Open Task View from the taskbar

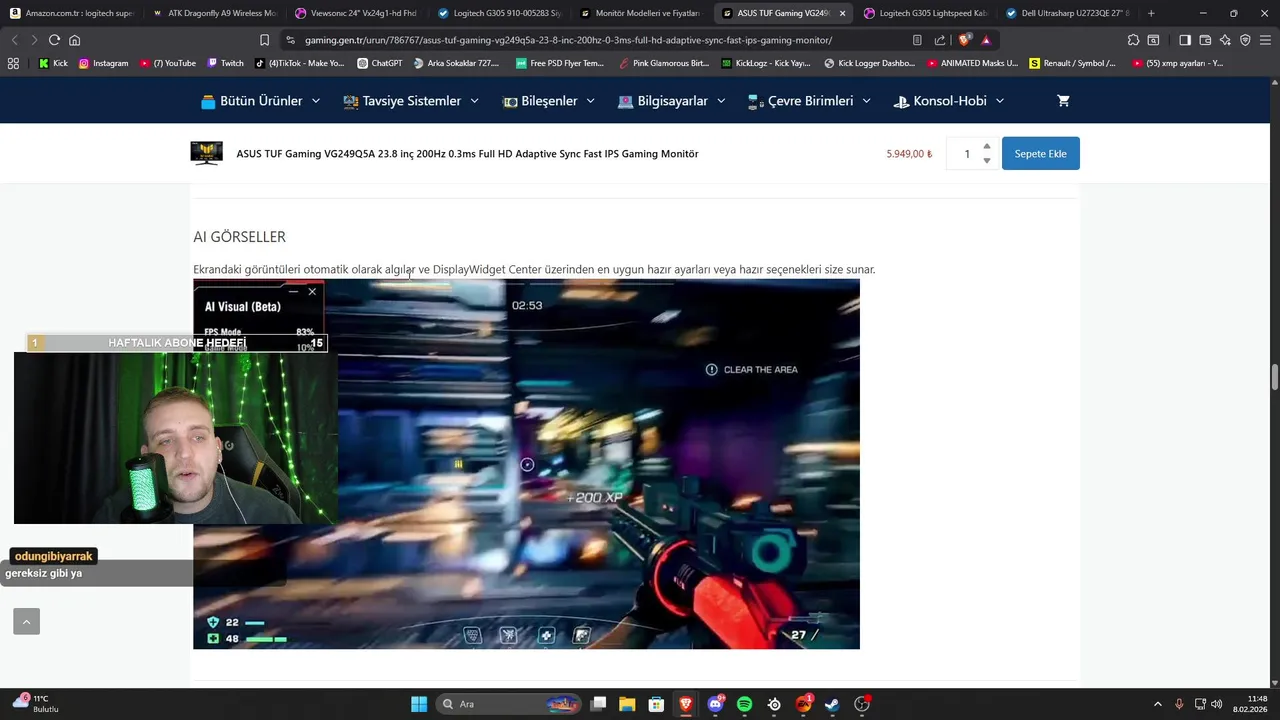(598, 704)
